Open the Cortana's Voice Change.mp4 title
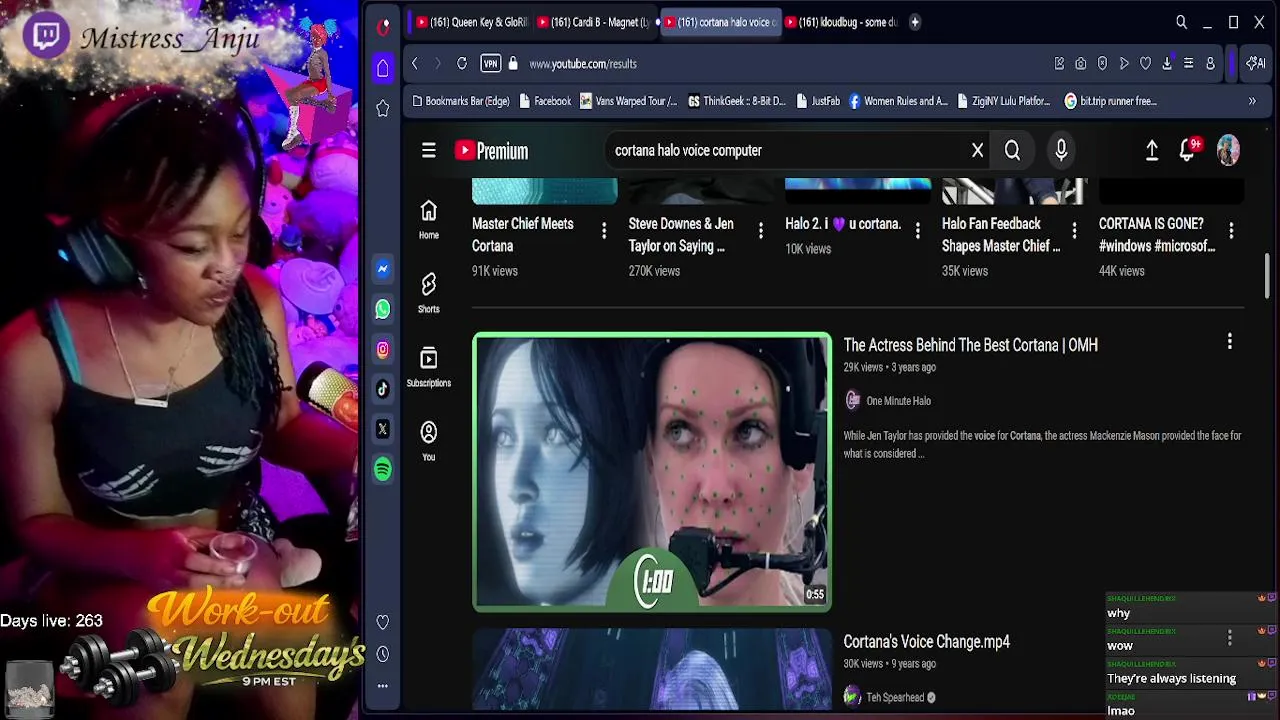This screenshot has width=1280, height=720. [926, 642]
